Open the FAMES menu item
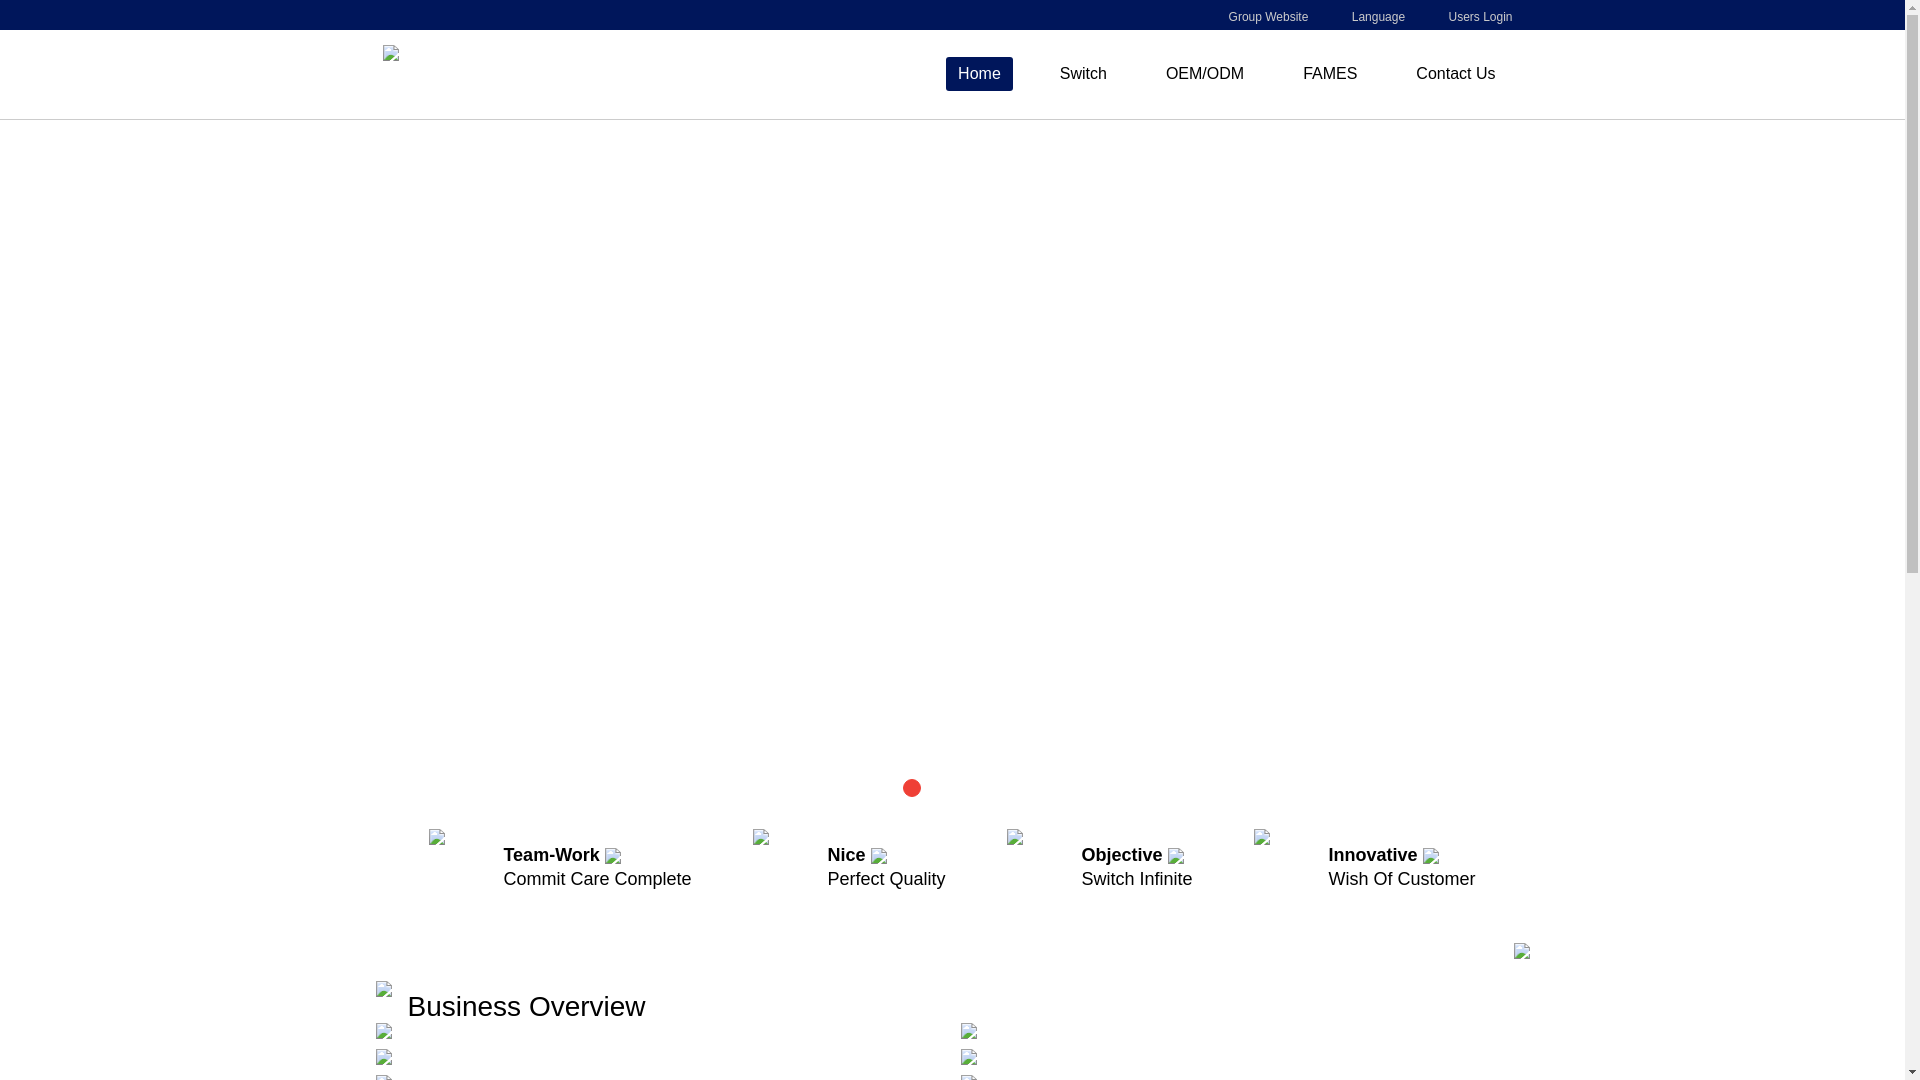 [1329, 74]
